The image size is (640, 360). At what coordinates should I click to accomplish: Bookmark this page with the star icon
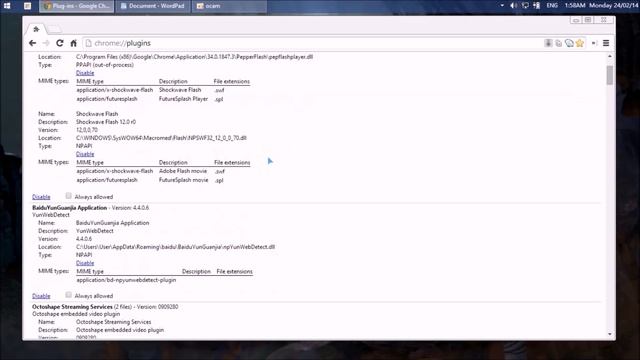click(x=580, y=43)
